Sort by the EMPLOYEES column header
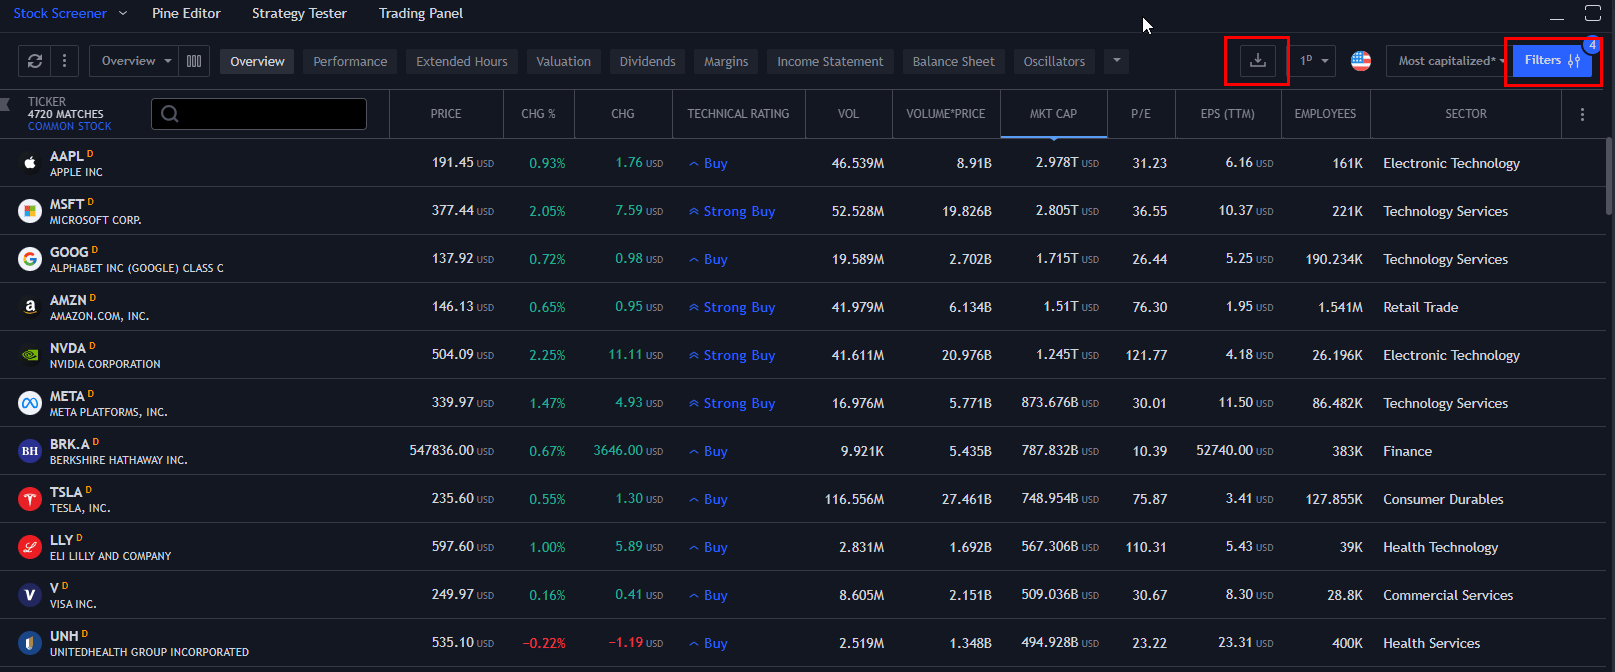This screenshot has width=1615, height=672. [1325, 114]
